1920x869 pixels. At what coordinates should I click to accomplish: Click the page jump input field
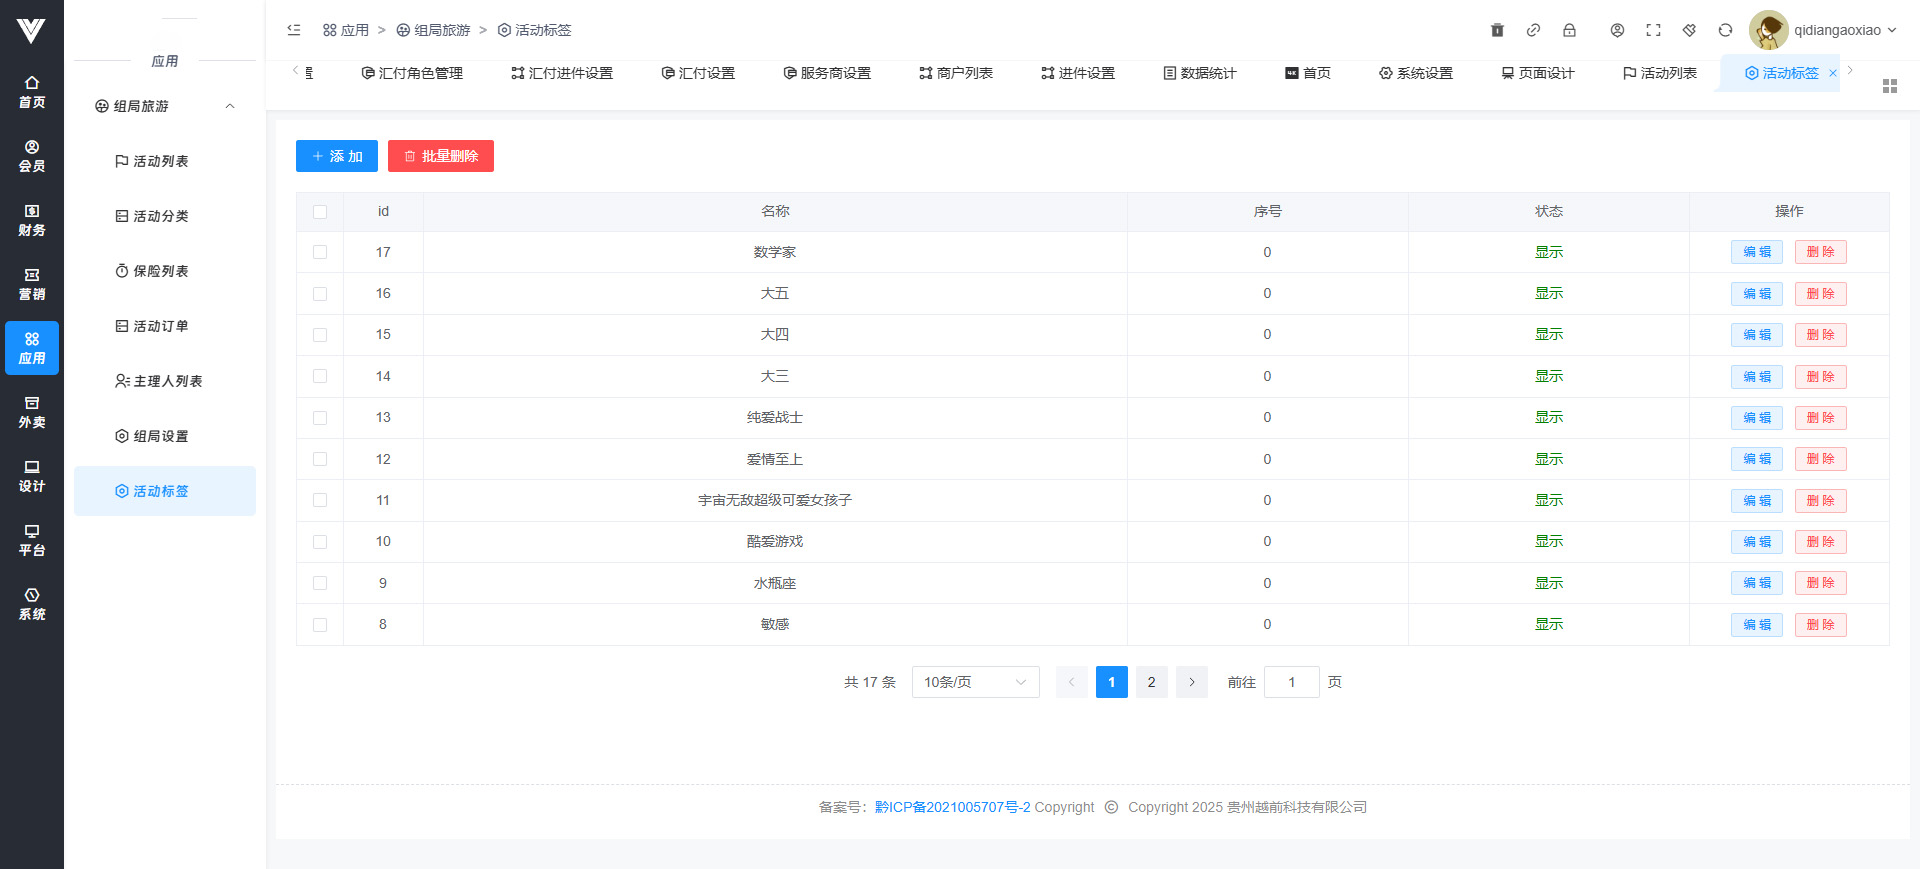[x=1291, y=682]
